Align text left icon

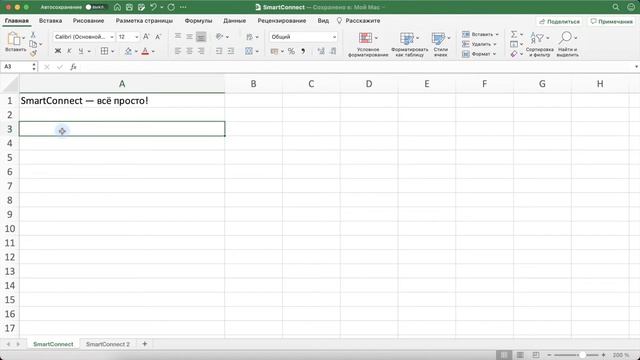pyautogui.click(x=178, y=51)
